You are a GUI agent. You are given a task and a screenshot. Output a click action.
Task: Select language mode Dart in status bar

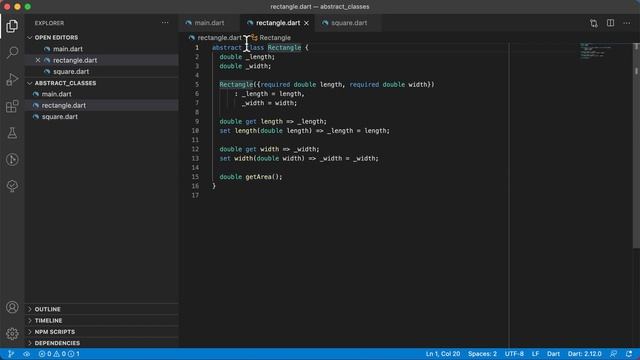(553, 354)
